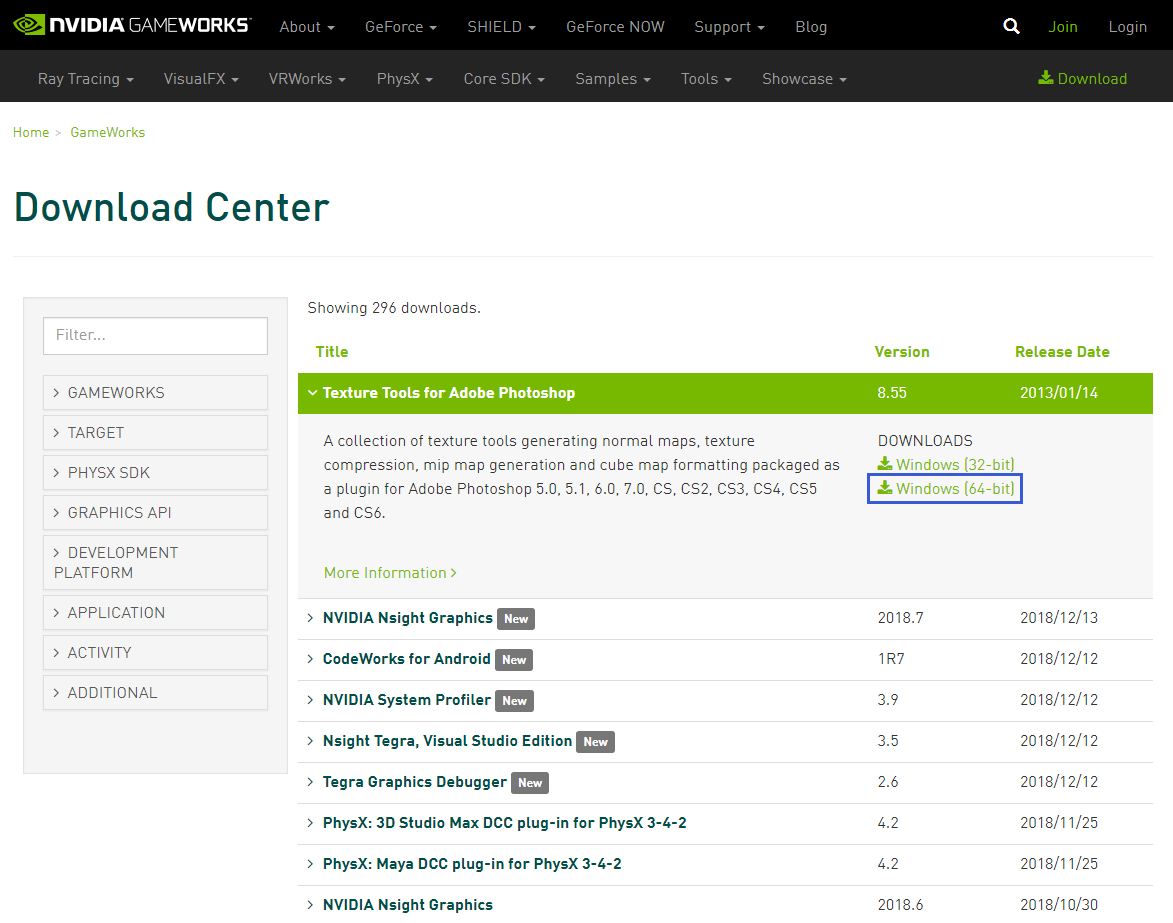1173x923 pixels.
Task: Click the version value "1R7"
Action: point(891,659)
